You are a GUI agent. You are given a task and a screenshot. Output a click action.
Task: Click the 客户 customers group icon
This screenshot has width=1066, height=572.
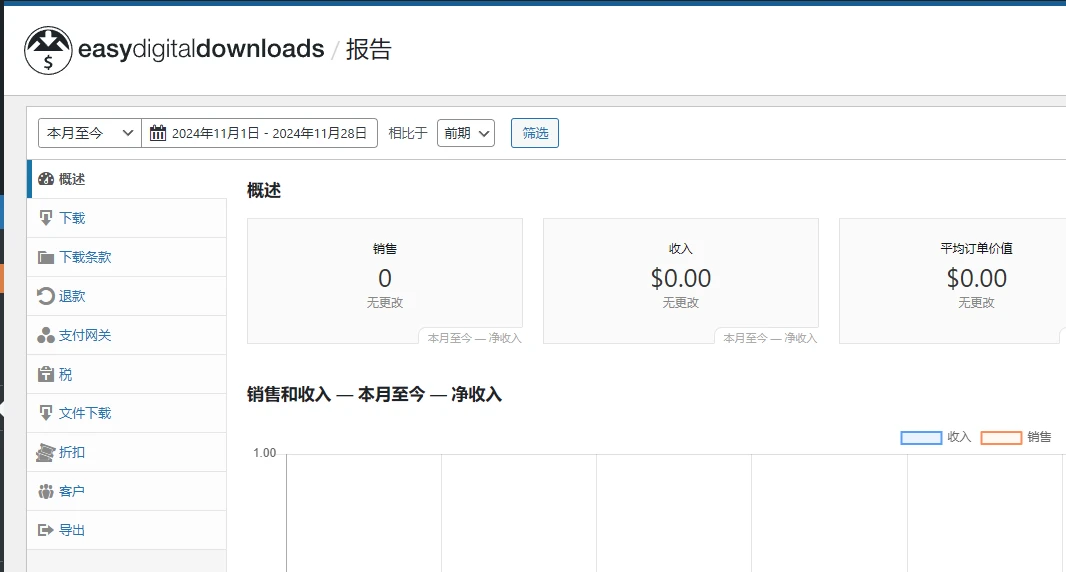coord(46,491)
